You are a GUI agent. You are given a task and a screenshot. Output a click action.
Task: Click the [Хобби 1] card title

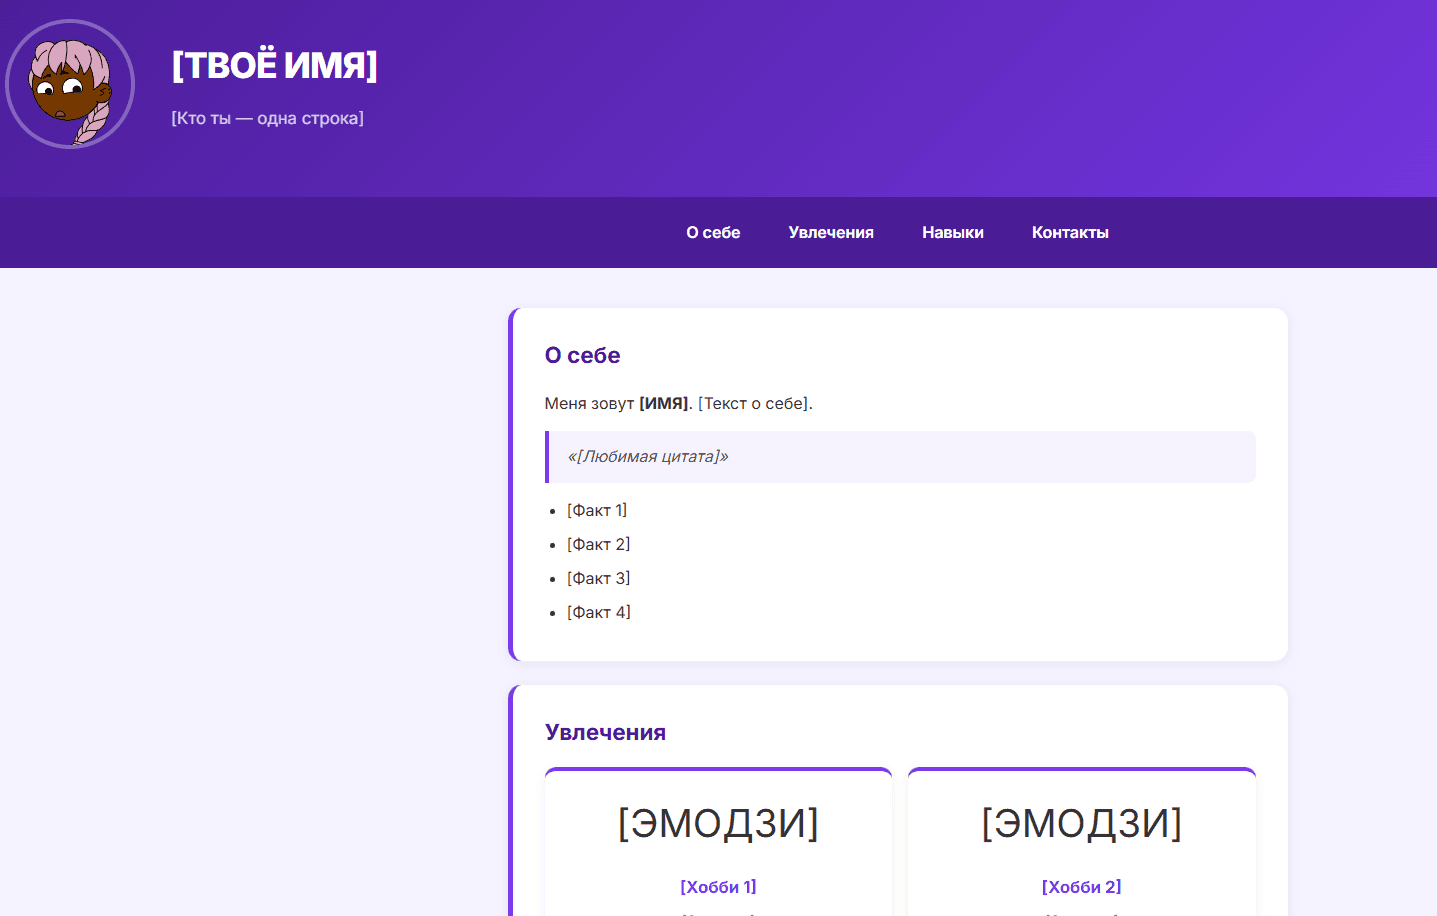tap(718, 887)
